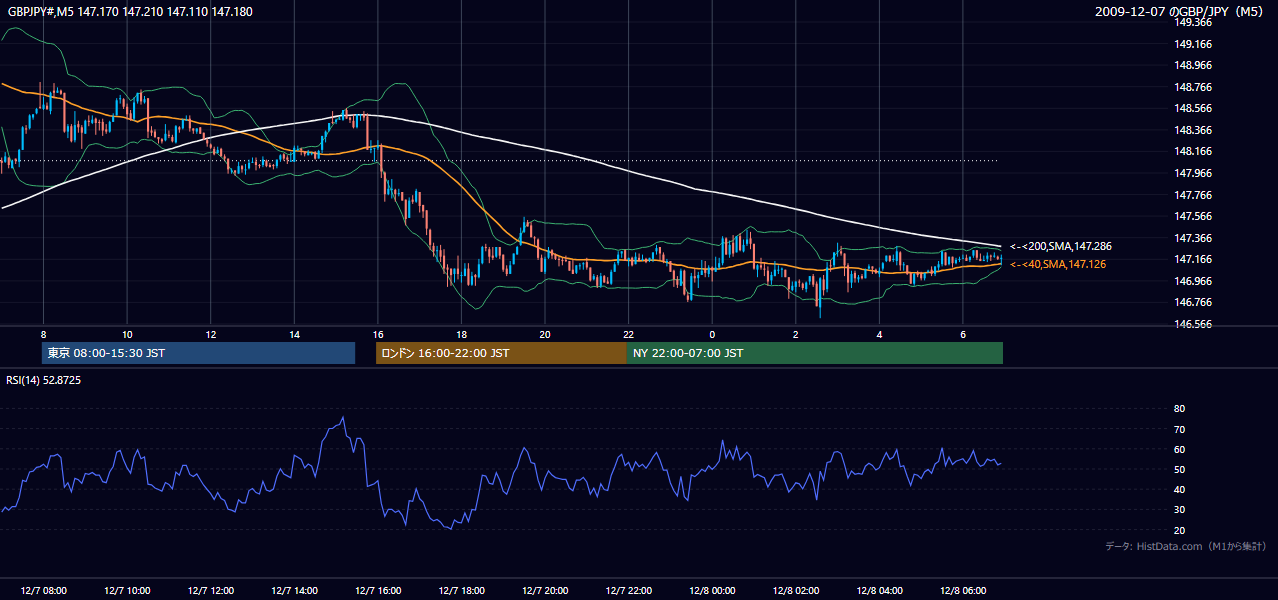Screen dimensions: 1278x600
Task: Click hour tick 12 under price chart
Action: 210,334
